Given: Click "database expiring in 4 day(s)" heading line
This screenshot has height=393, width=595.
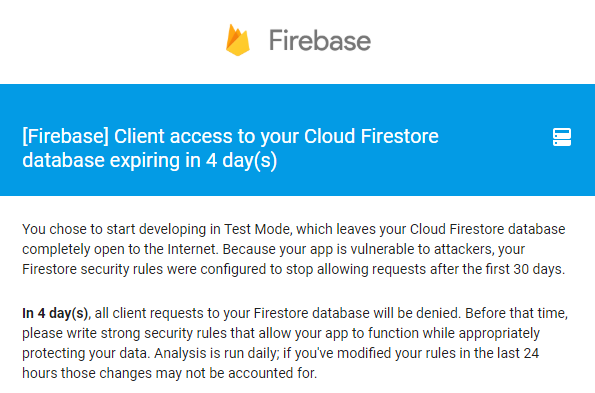Looking at the screenshot, I should tap(150, 160).
